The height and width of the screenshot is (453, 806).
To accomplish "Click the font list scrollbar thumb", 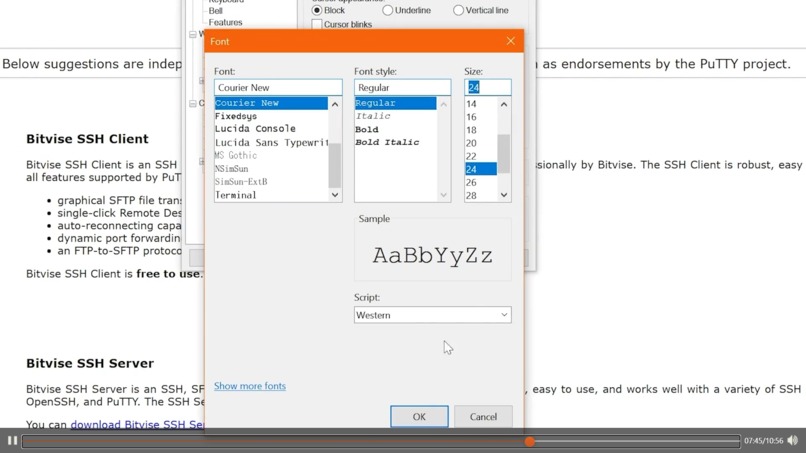I will tap(335, 165).
